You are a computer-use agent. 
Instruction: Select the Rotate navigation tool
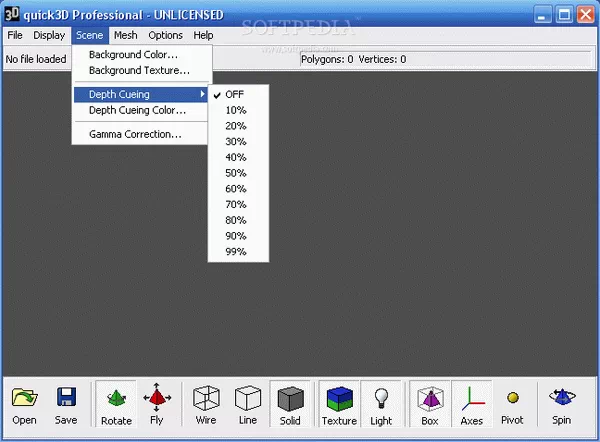[116, 404]
